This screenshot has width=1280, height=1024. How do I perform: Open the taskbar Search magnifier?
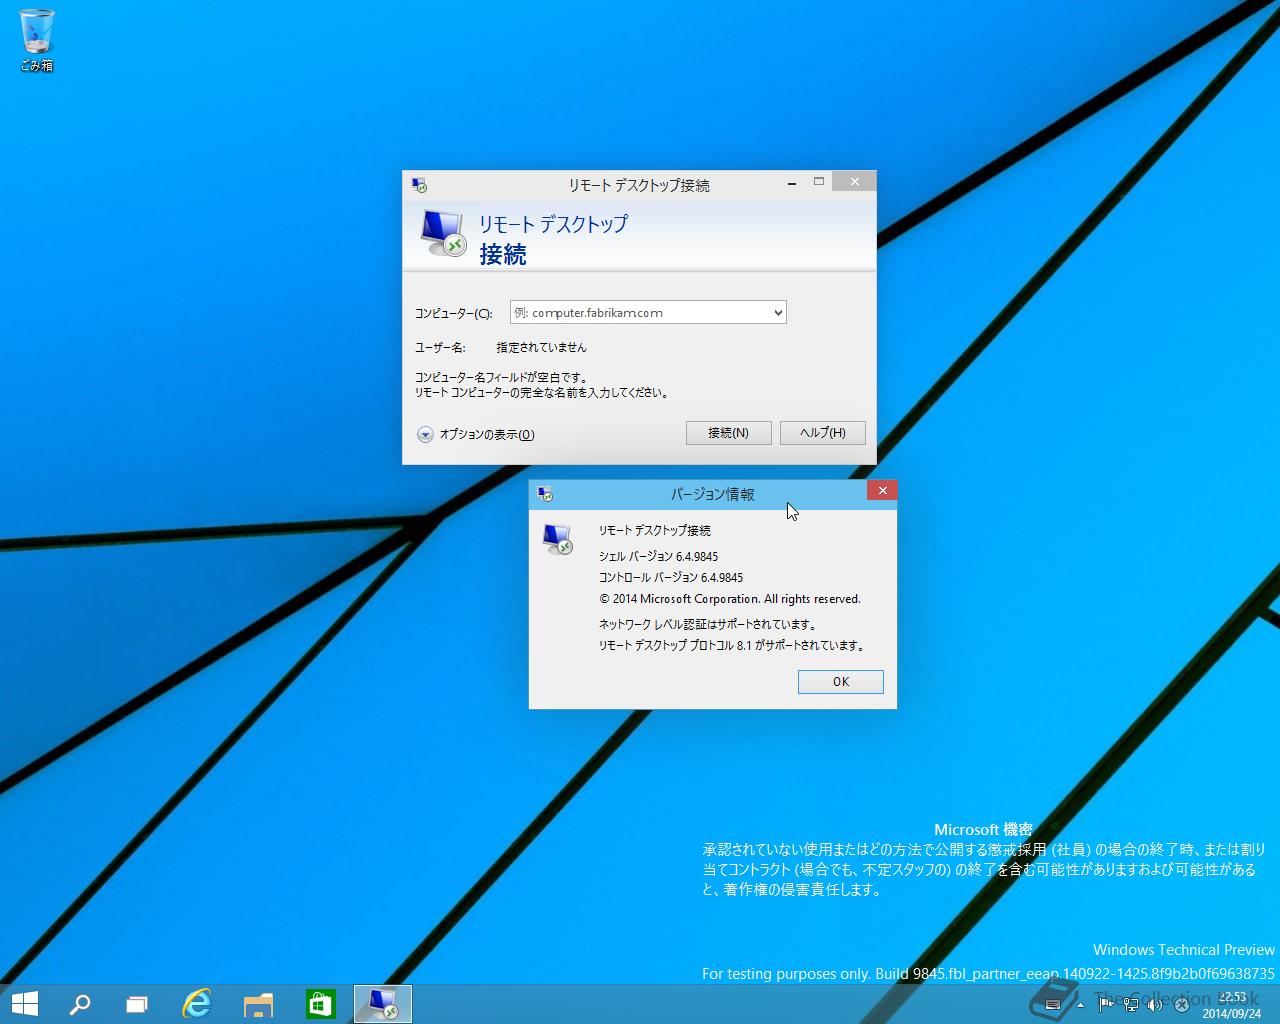(80, 1004)
